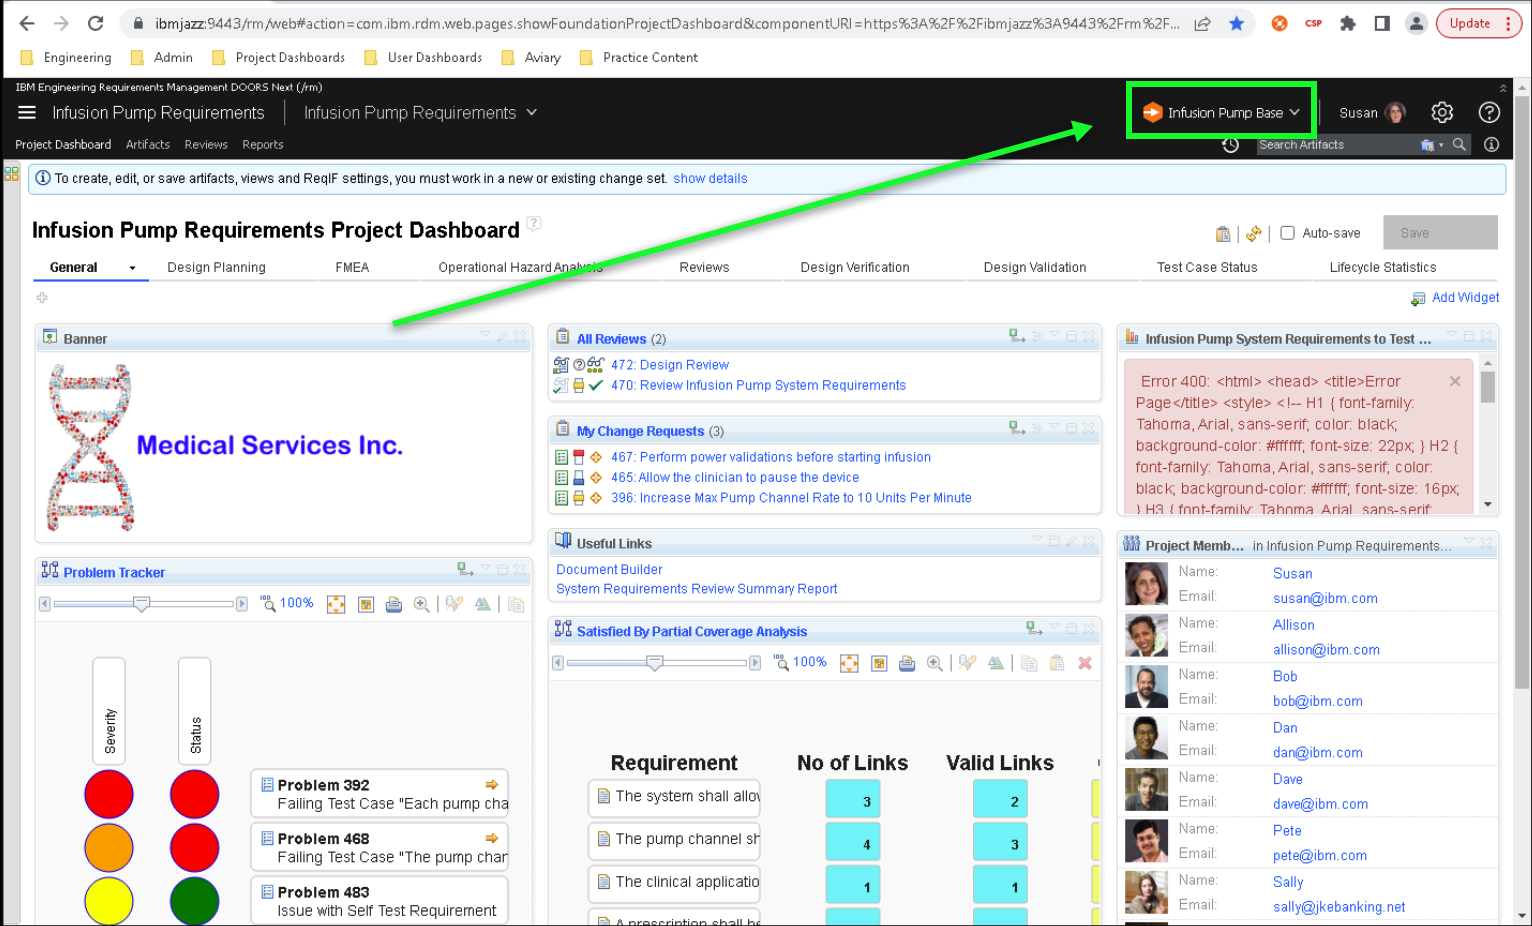Enable the Auto-save checkbox
This screenshot has height=926, width=1532.
click(1288, 233)
